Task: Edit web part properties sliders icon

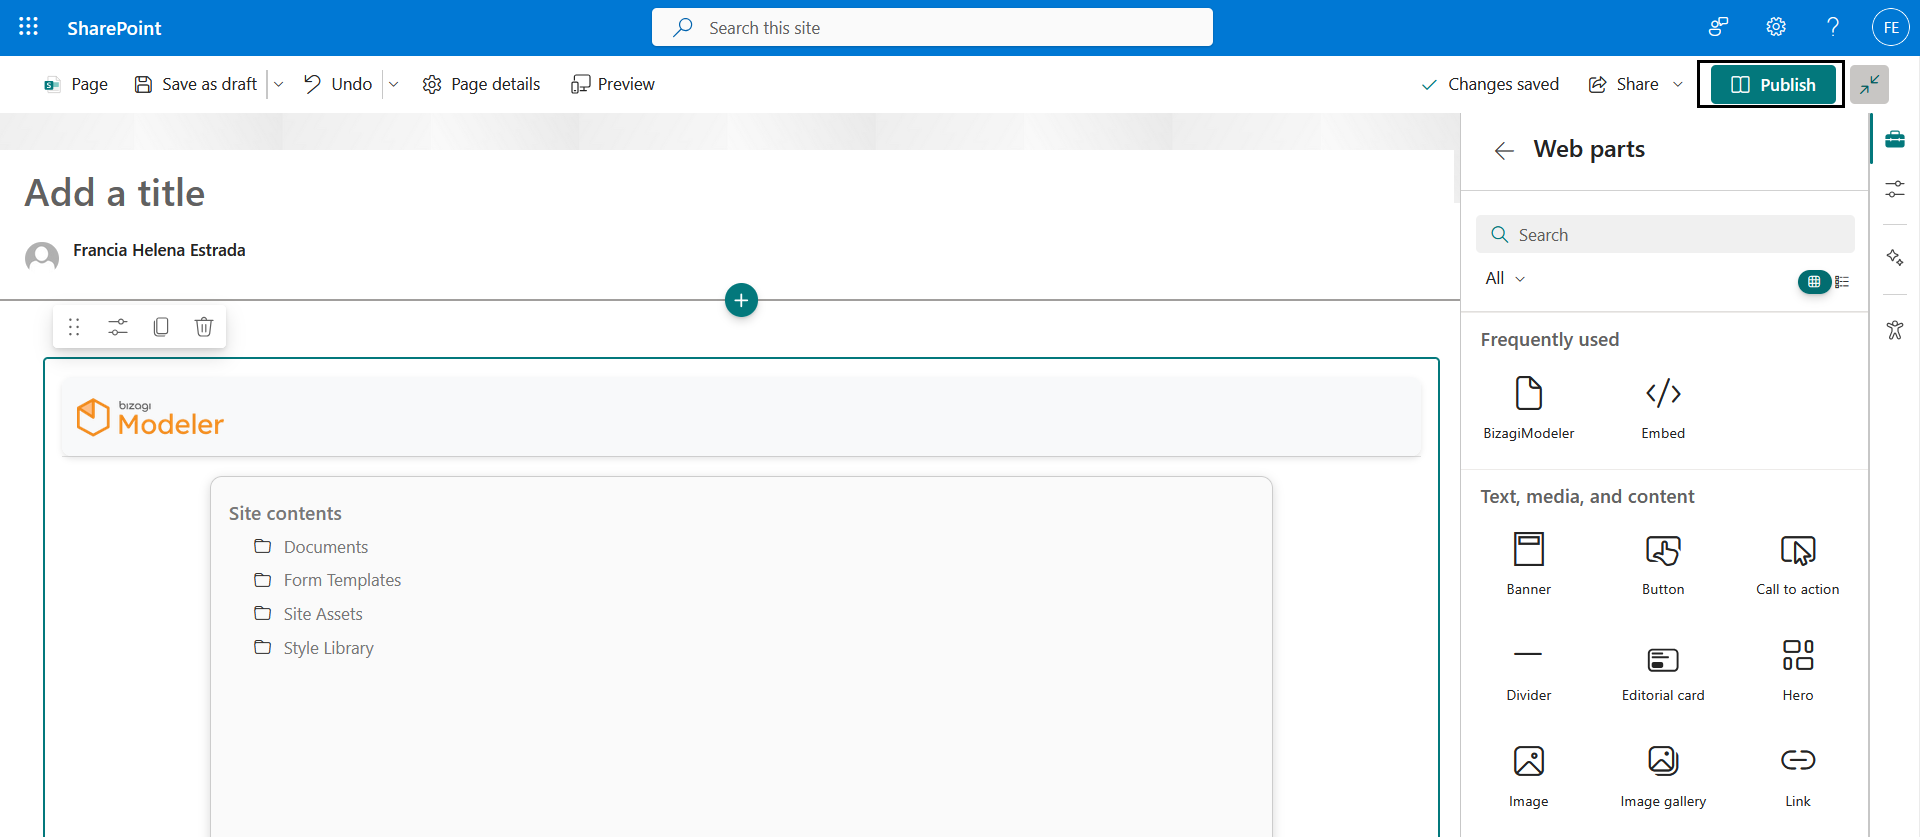Action: (118, 327)
